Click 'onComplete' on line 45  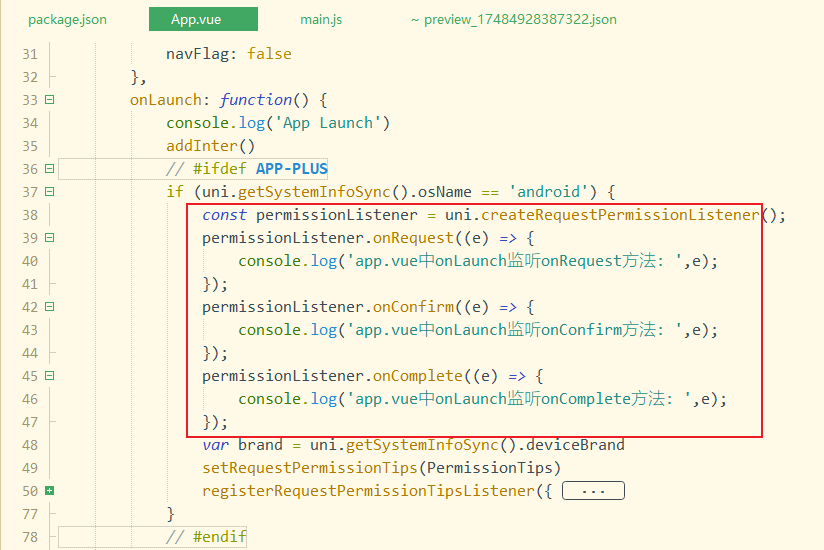click(418, 376)
